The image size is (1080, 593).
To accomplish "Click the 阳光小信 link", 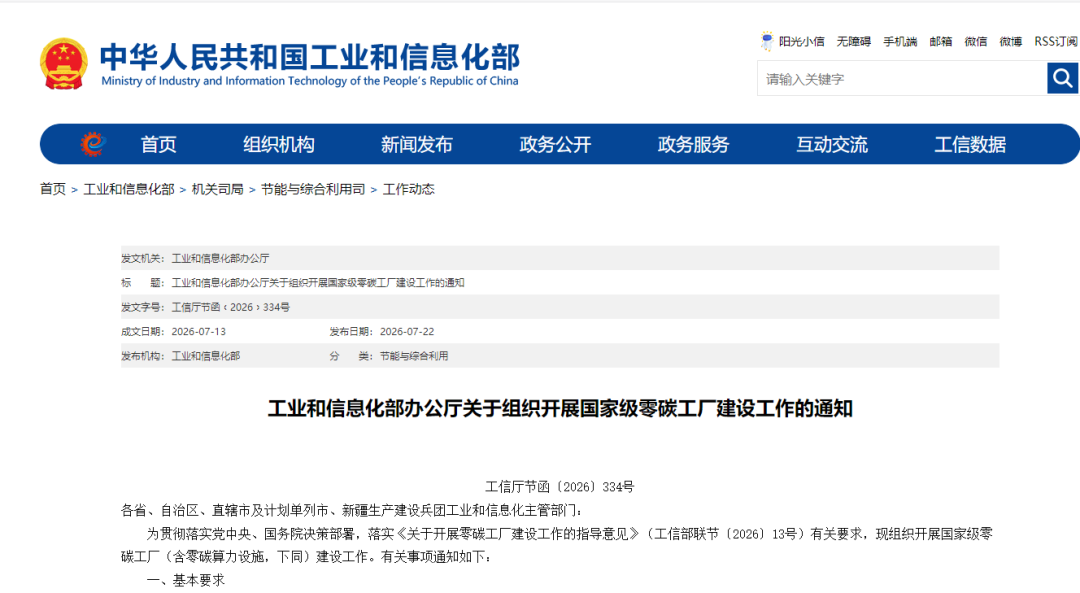I will pyautogui.click(x=802, y=42).
